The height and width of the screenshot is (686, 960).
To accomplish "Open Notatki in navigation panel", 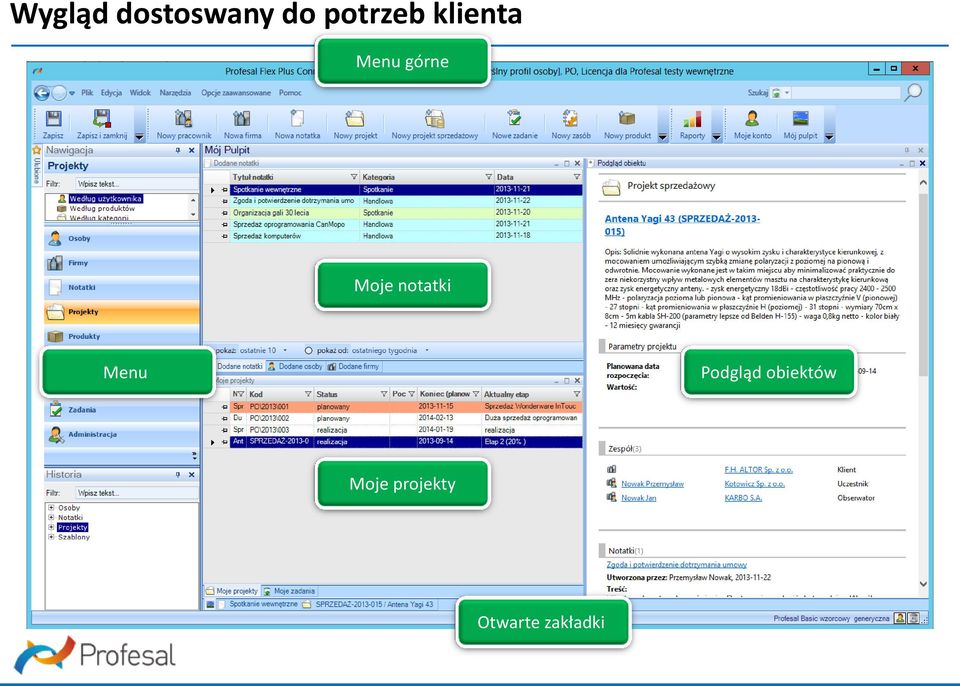I will click(x=122, y=287).
